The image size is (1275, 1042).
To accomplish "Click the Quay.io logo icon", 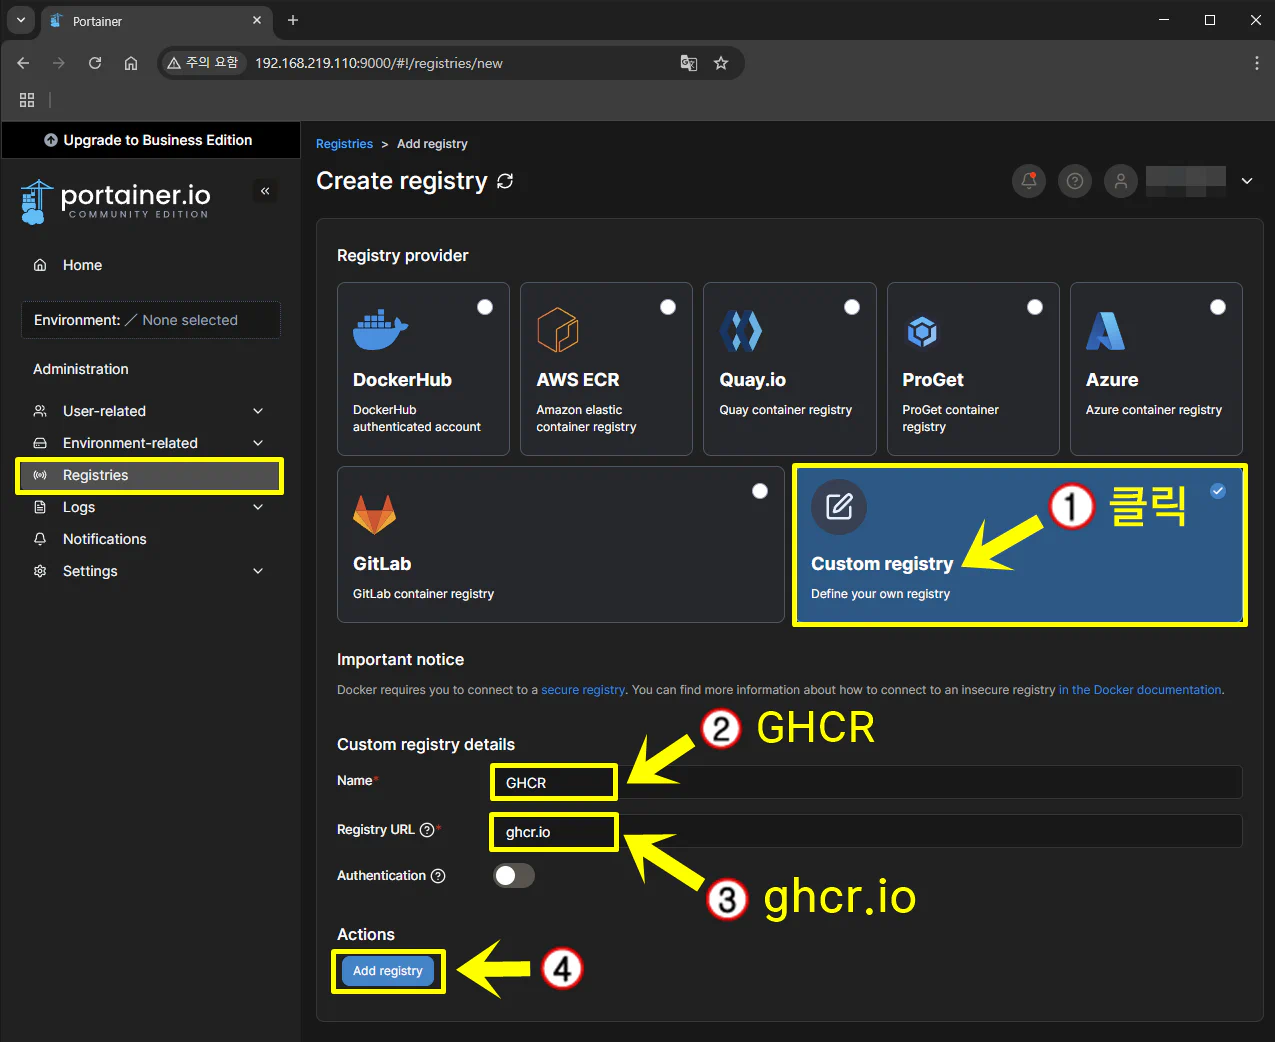I will click(x=741, y=331).
